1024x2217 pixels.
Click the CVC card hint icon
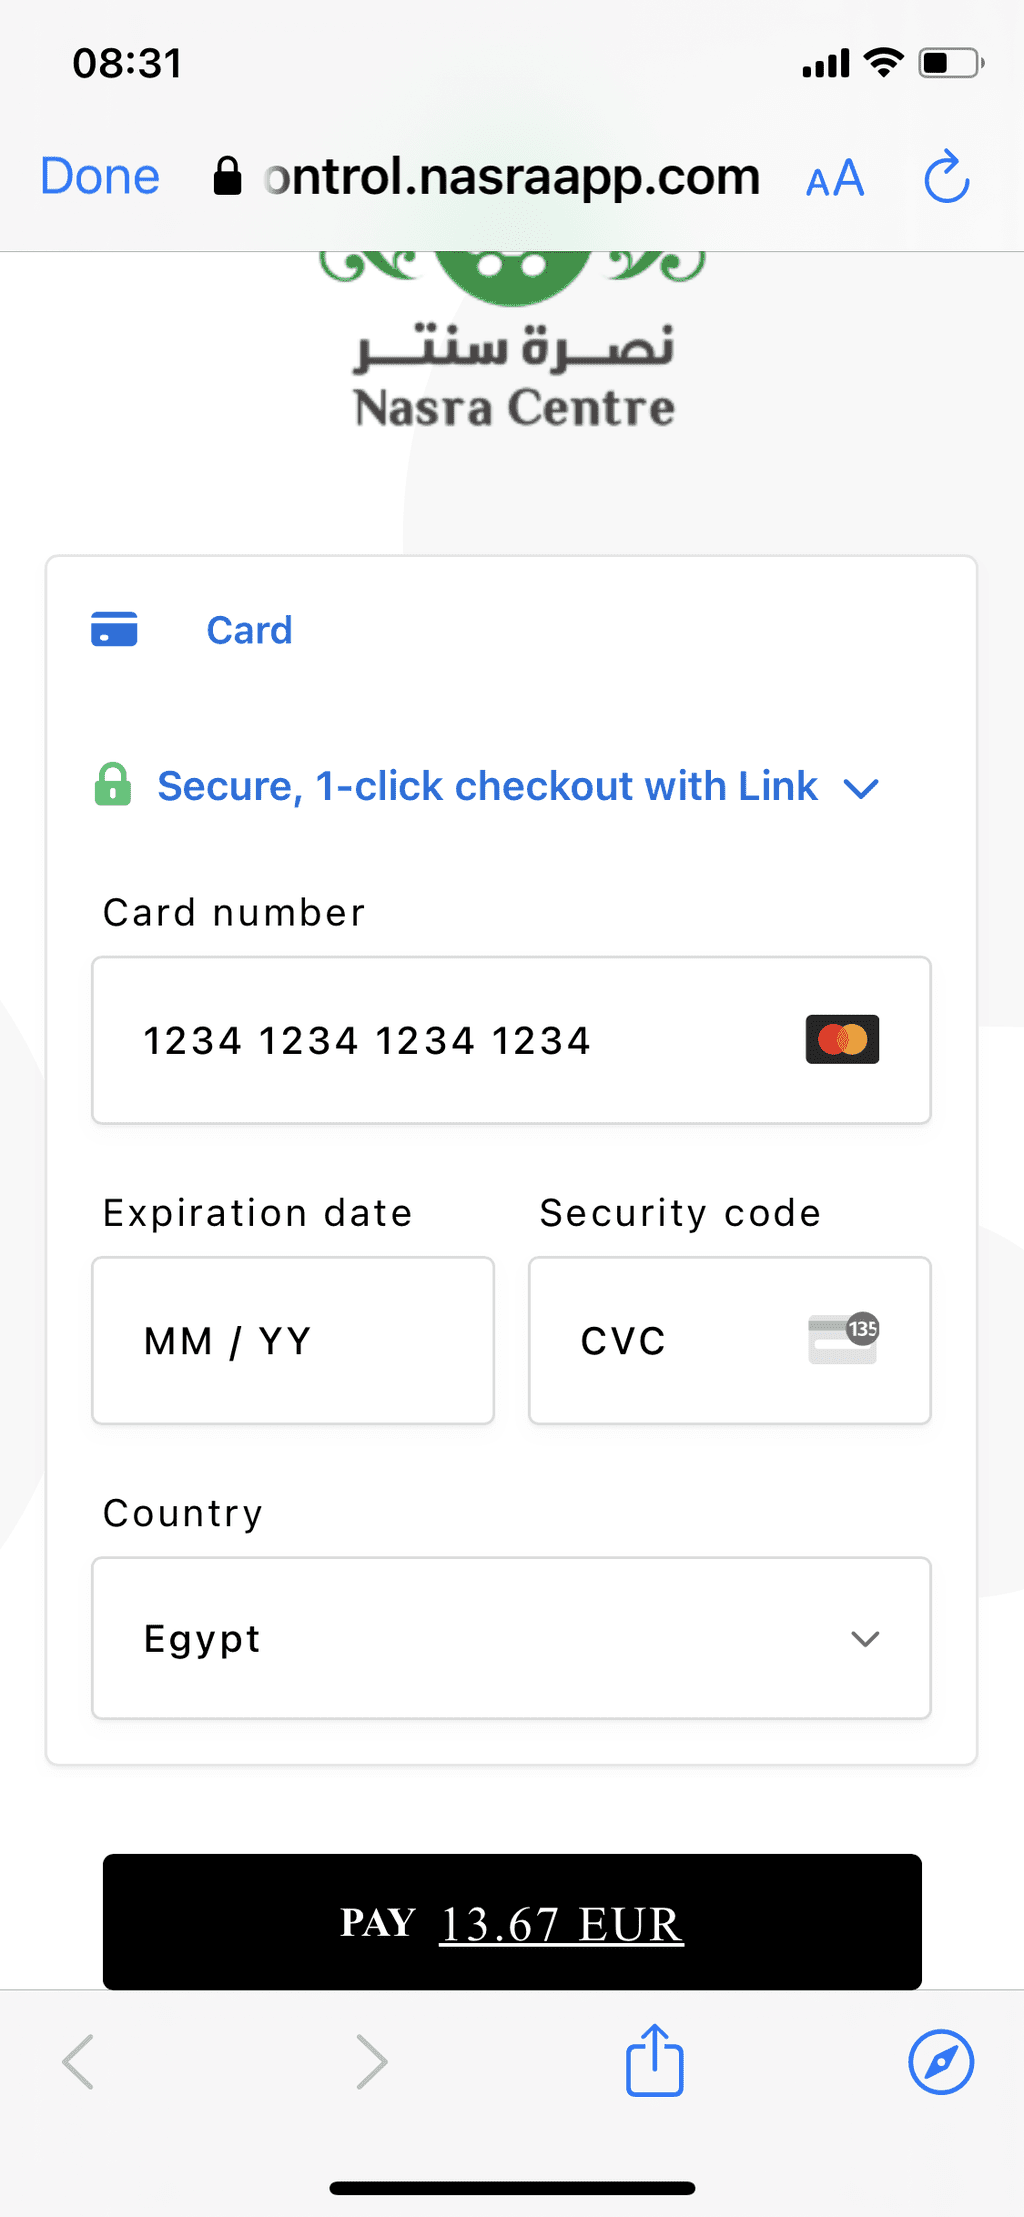843,1338
